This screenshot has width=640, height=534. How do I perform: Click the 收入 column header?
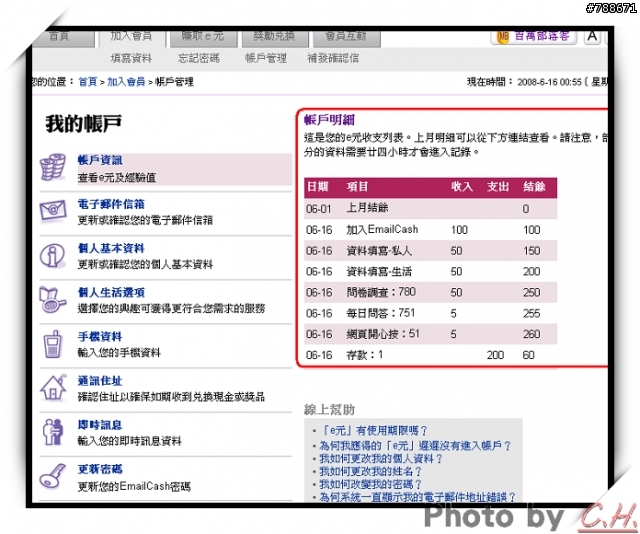coord(462,187)
